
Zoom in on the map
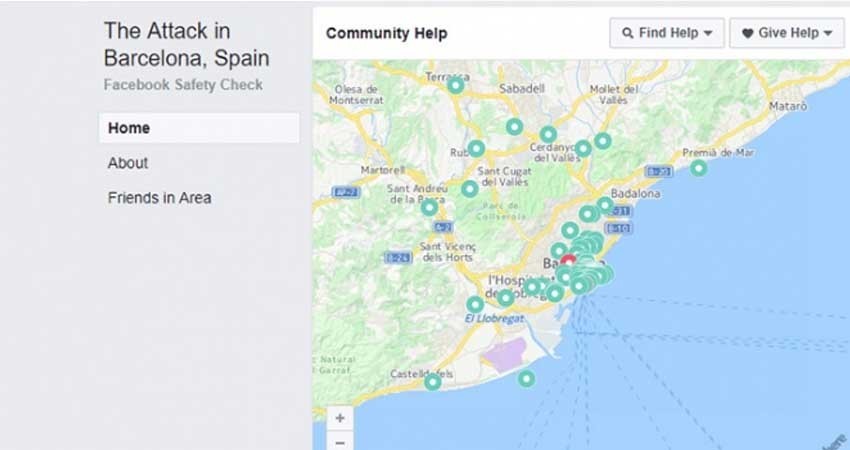point(340,418)
